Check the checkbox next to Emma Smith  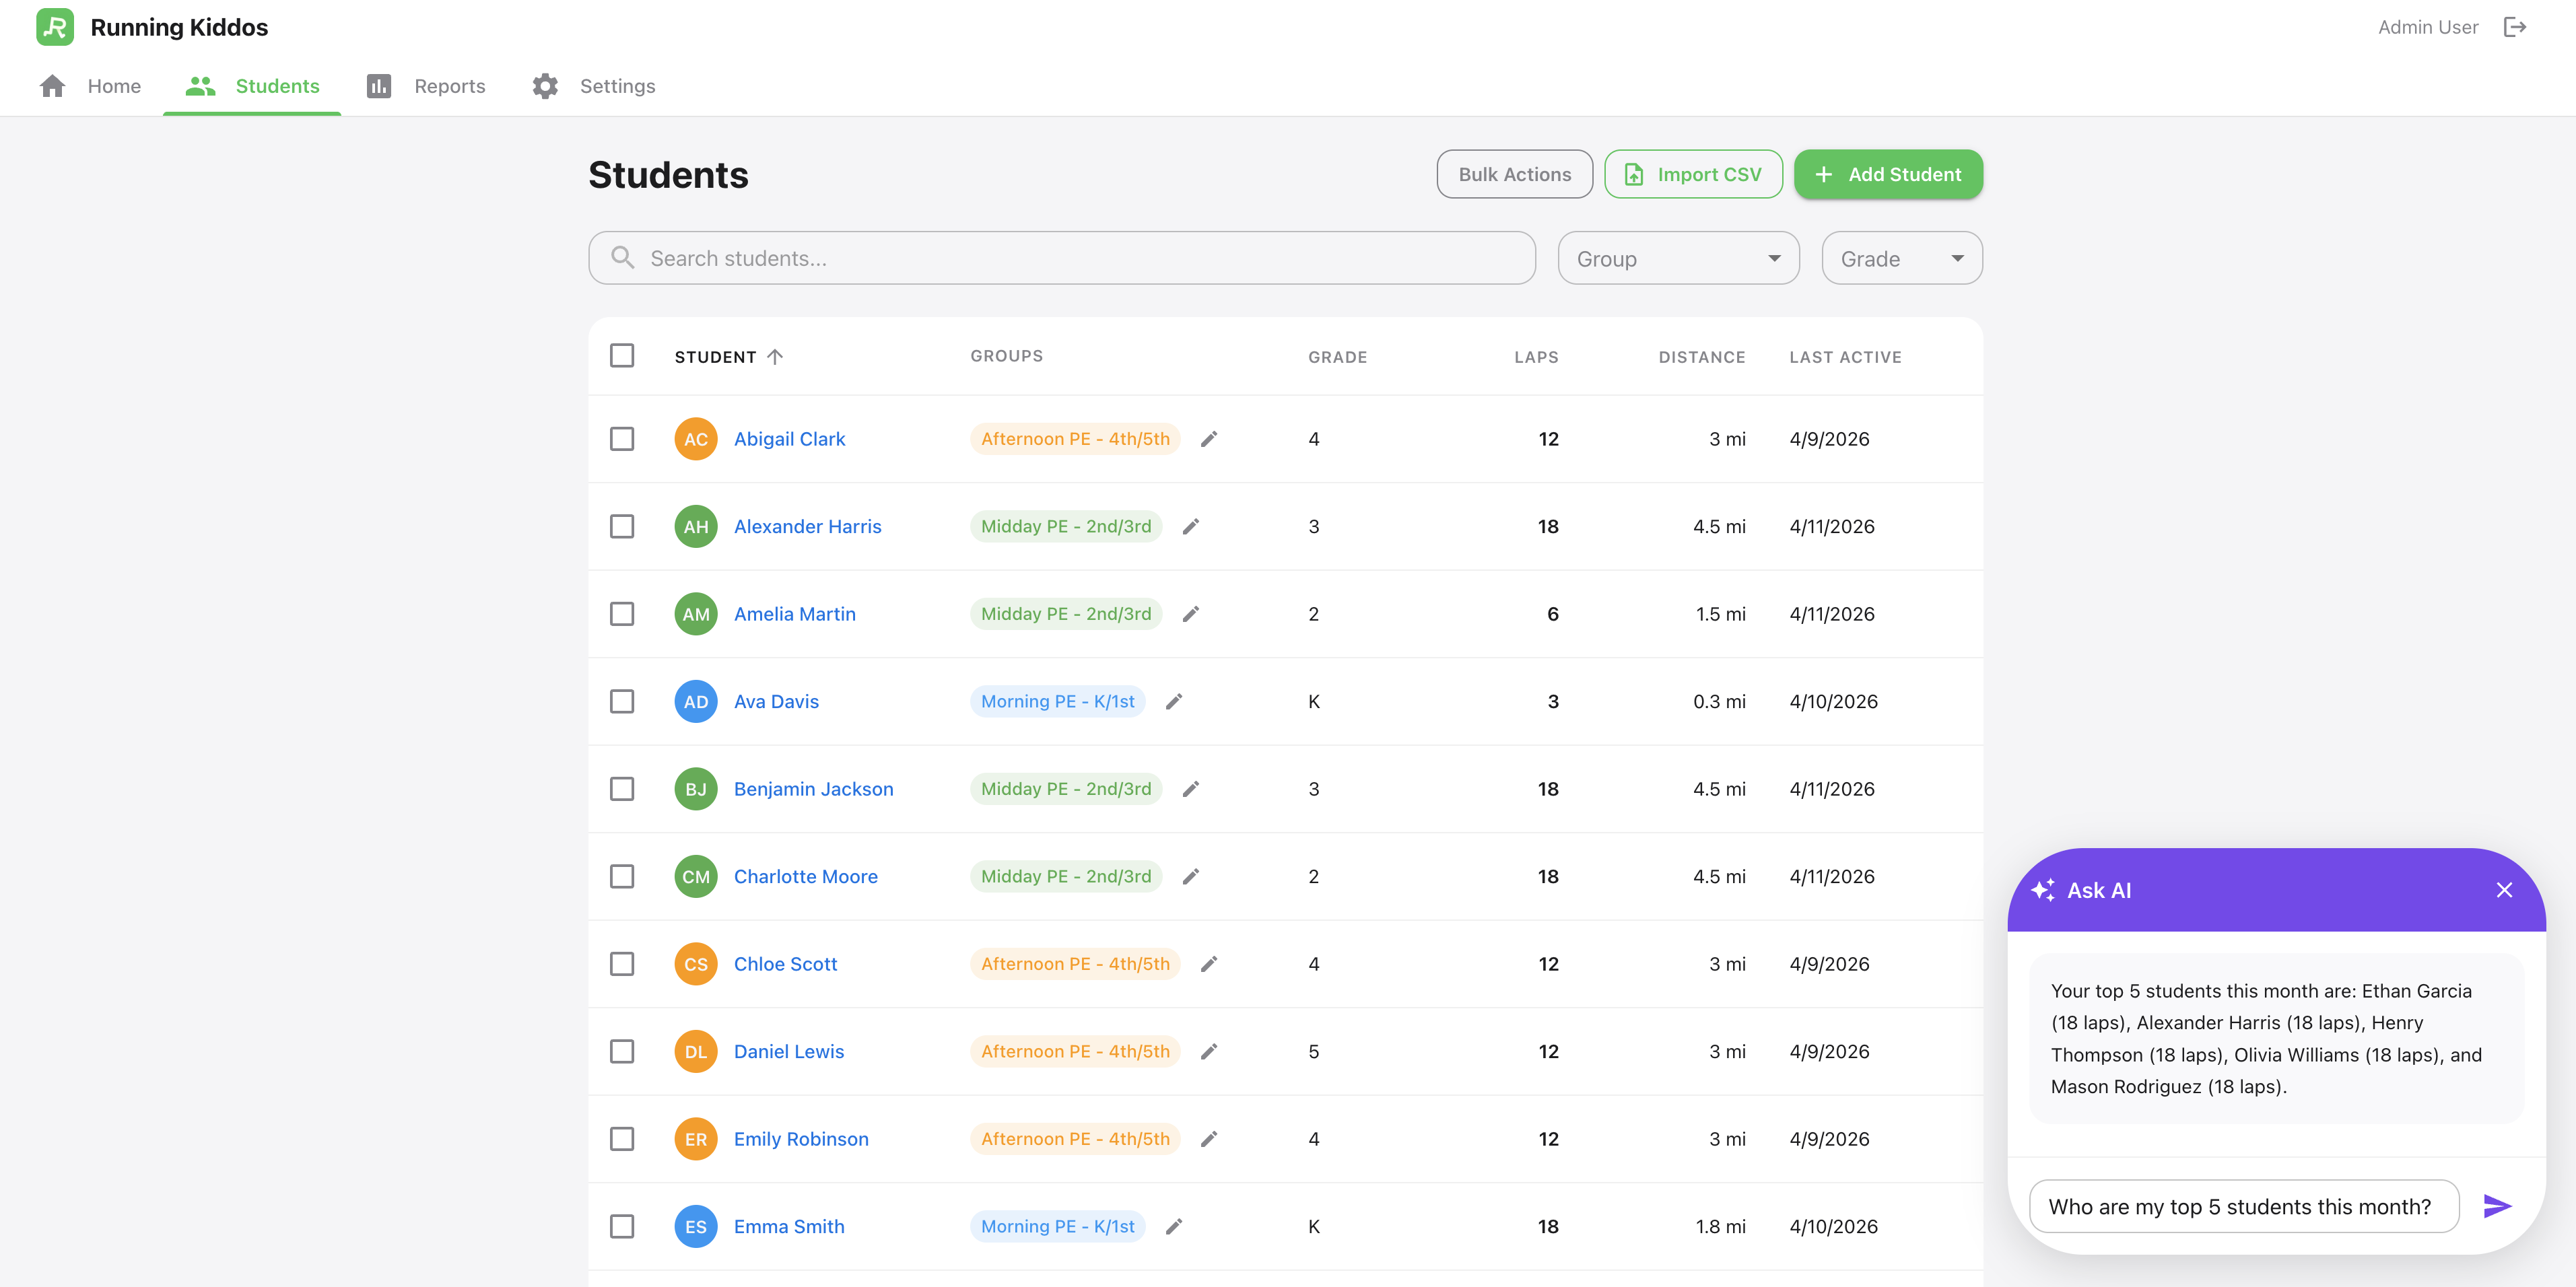click(x=622, y=1226)
